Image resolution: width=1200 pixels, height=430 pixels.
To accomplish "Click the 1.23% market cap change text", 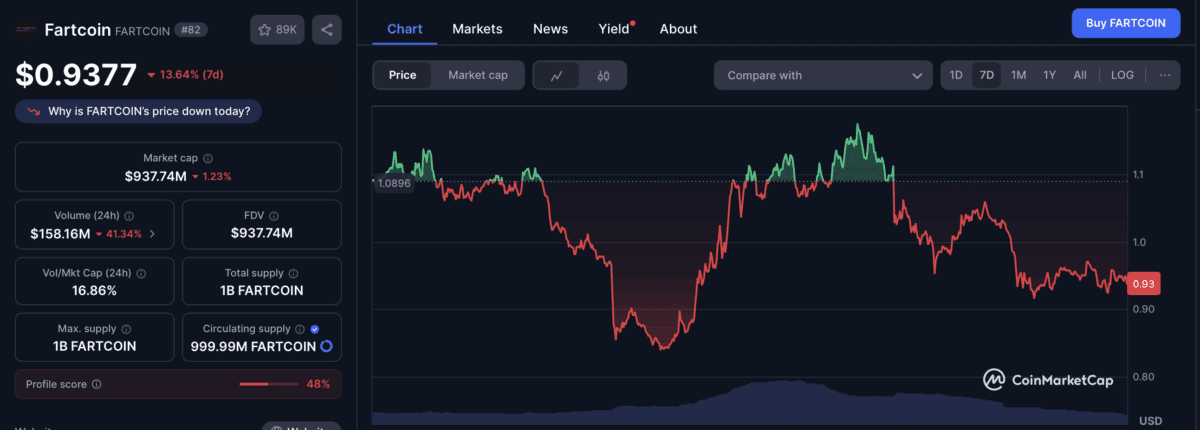I will coord(217,176).
